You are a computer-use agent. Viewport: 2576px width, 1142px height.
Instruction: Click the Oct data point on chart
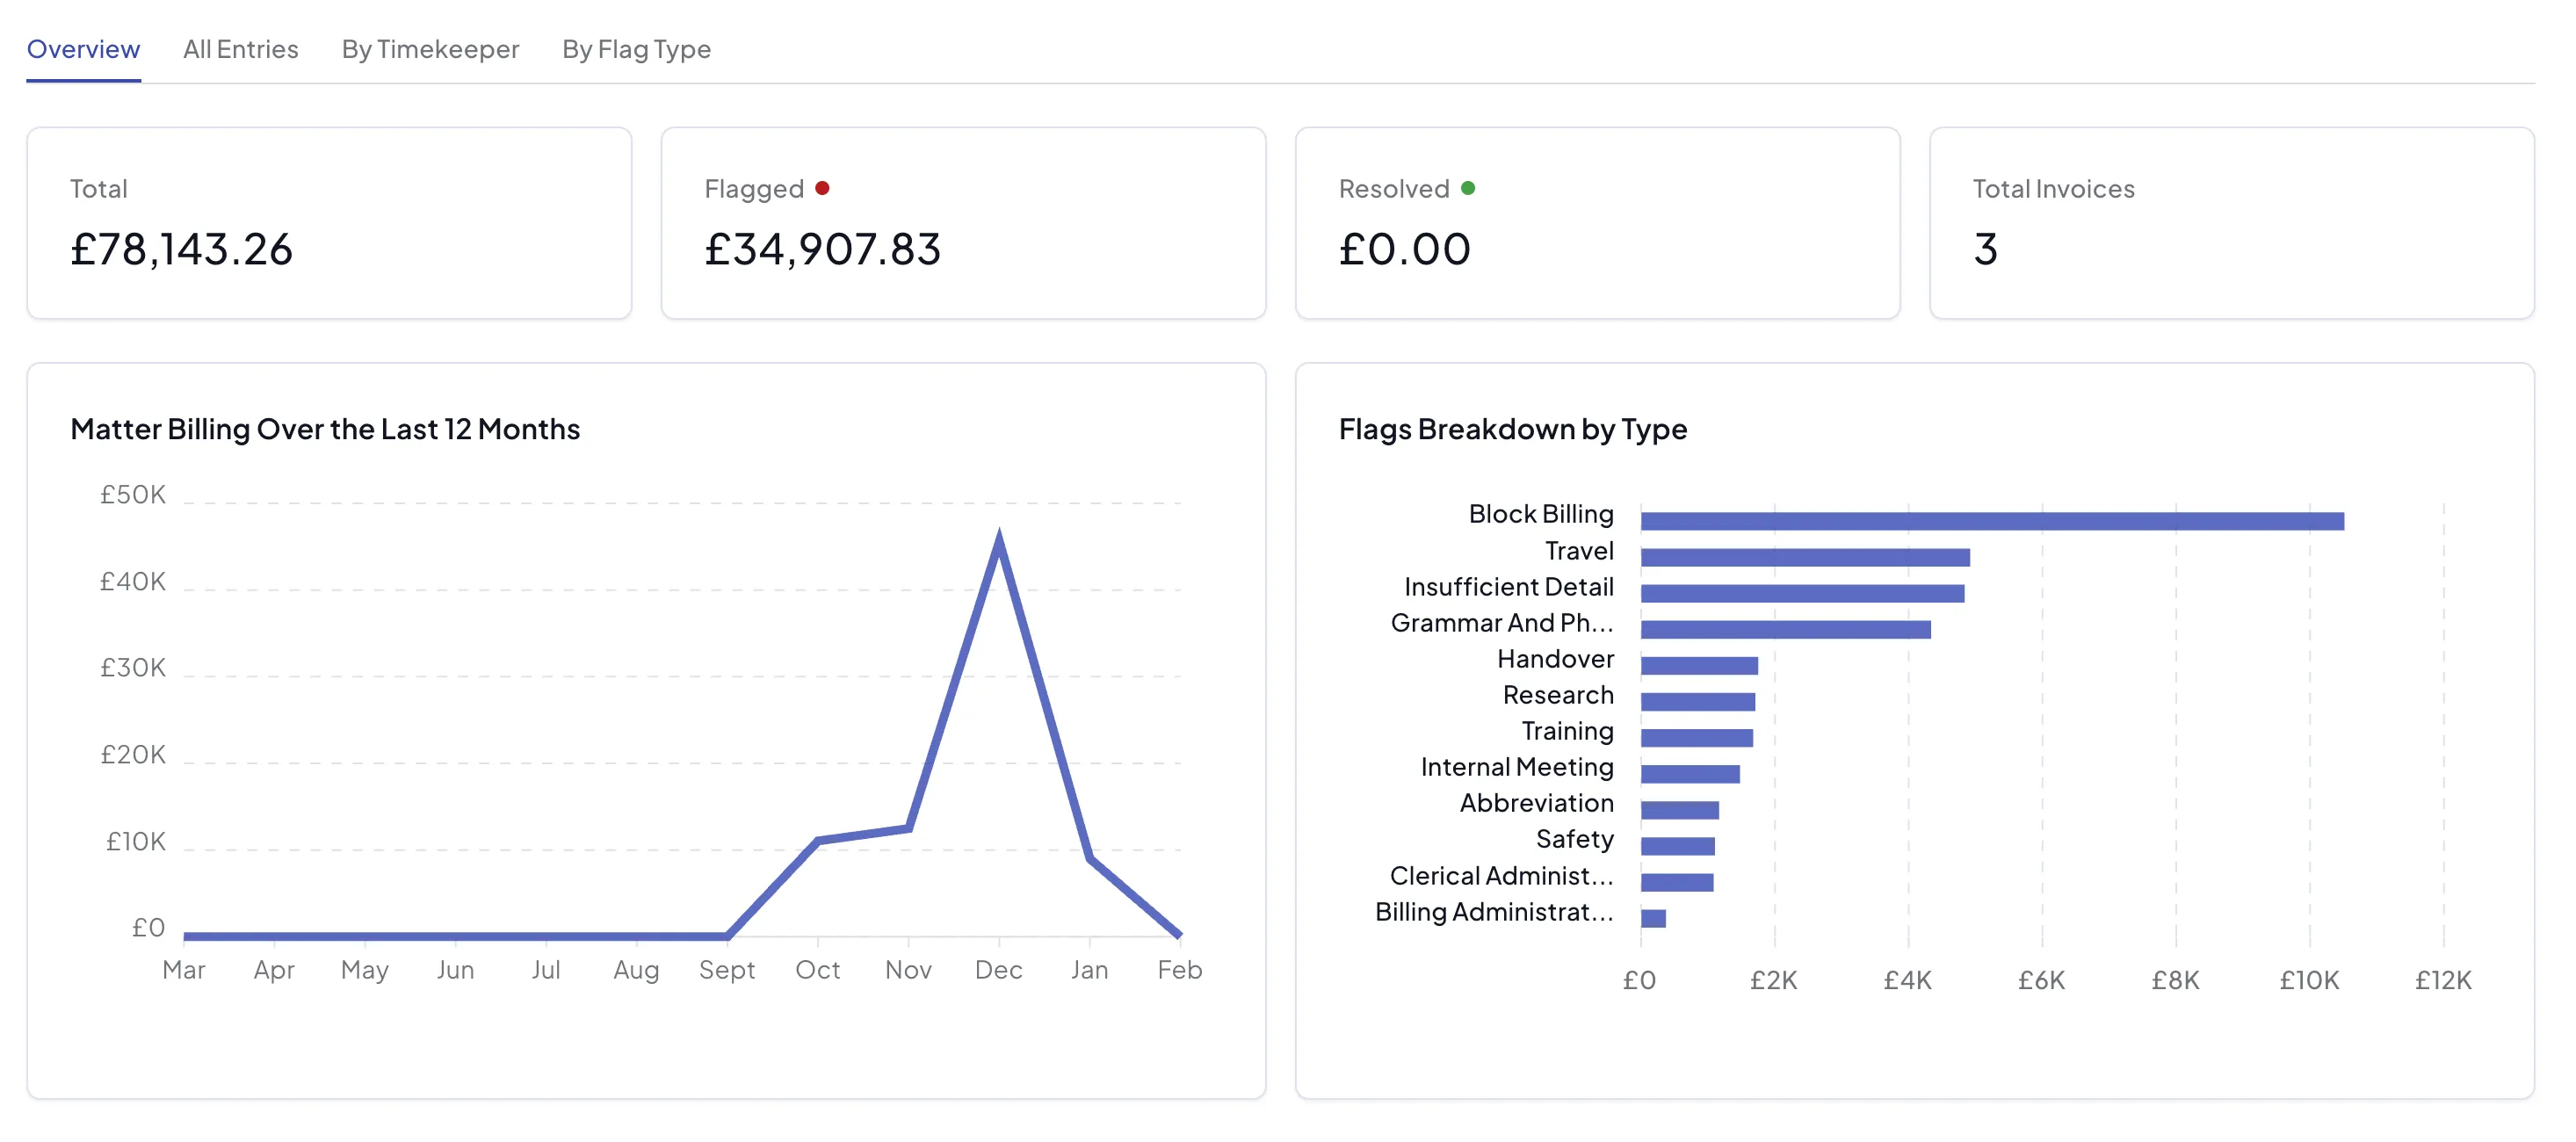[x=817, y=840]
